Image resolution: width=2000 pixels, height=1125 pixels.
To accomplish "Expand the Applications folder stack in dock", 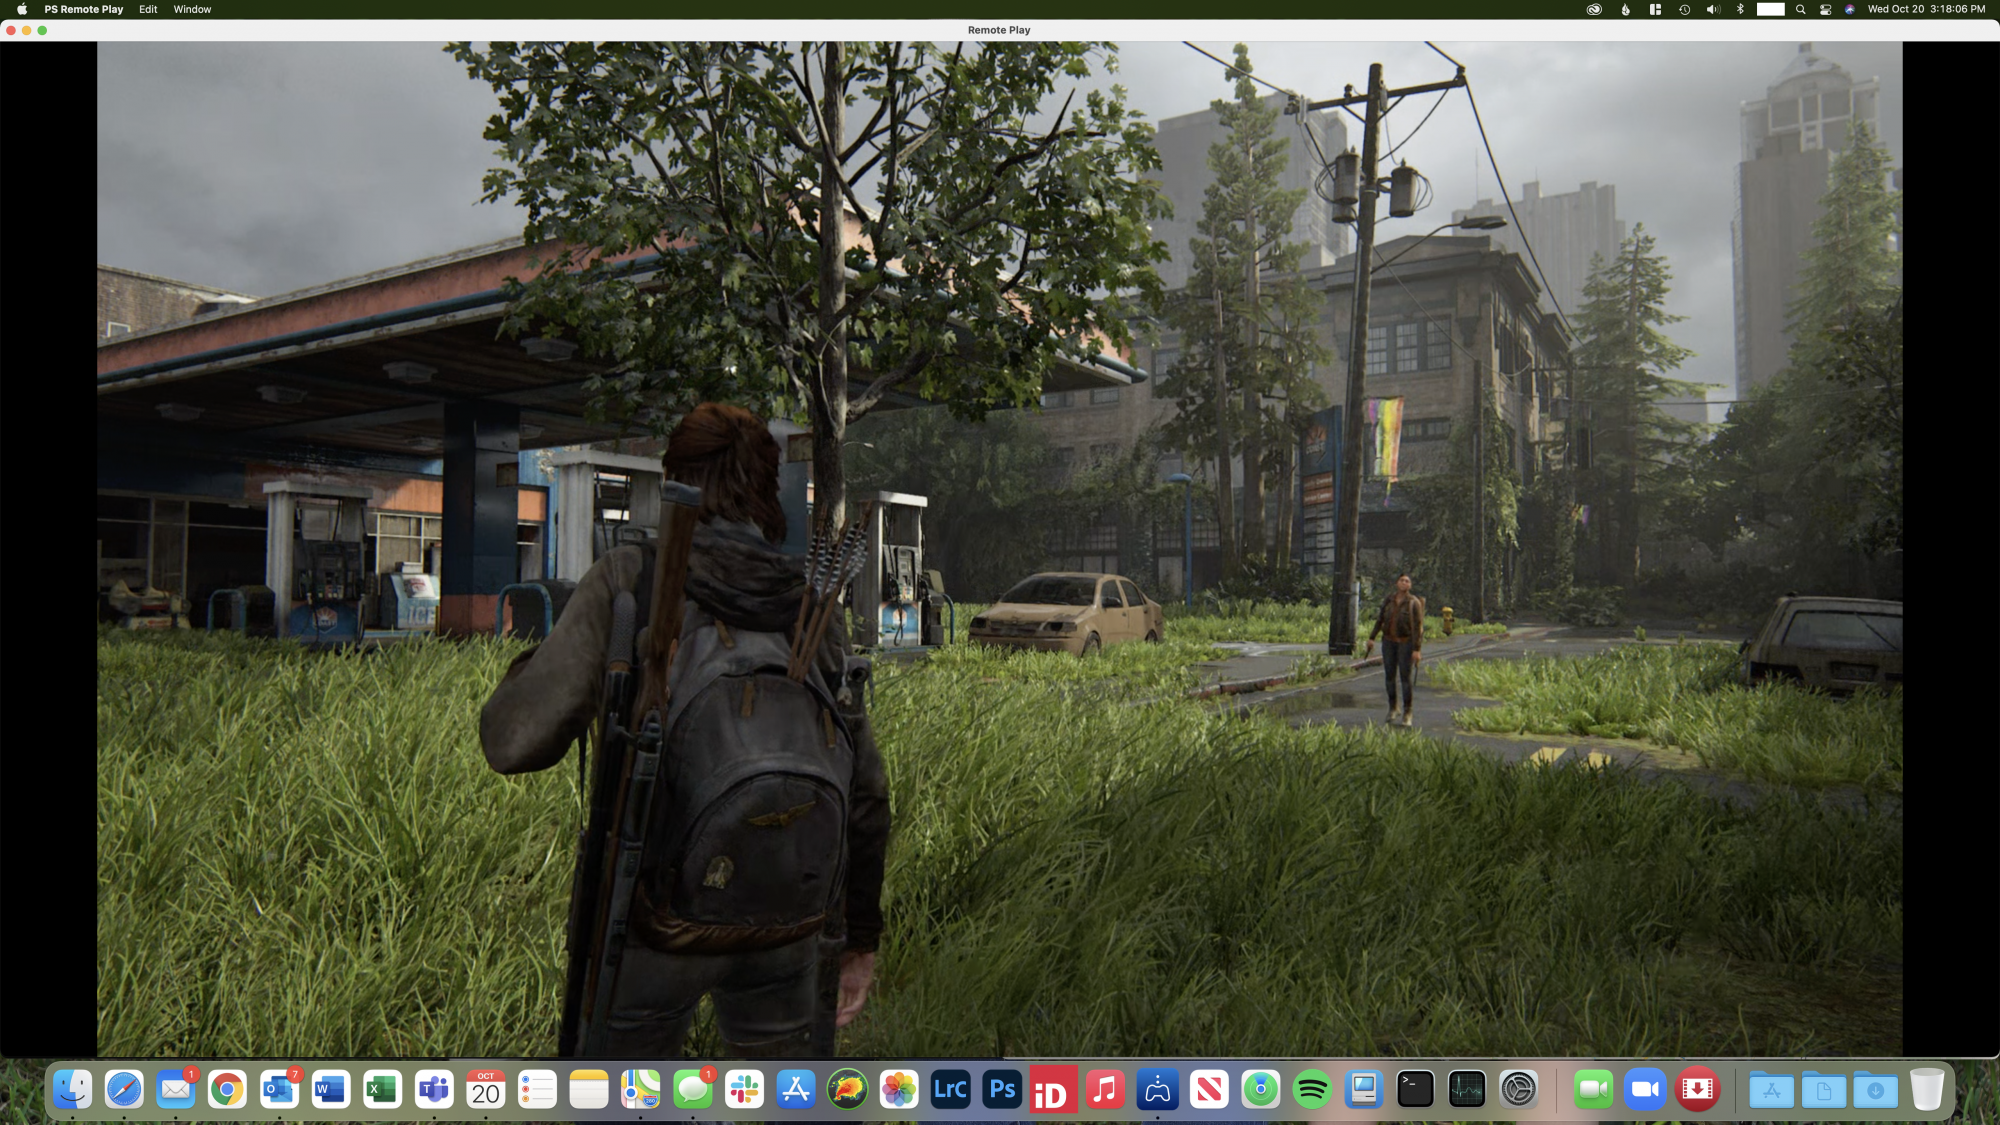I will (1771, 1090).
